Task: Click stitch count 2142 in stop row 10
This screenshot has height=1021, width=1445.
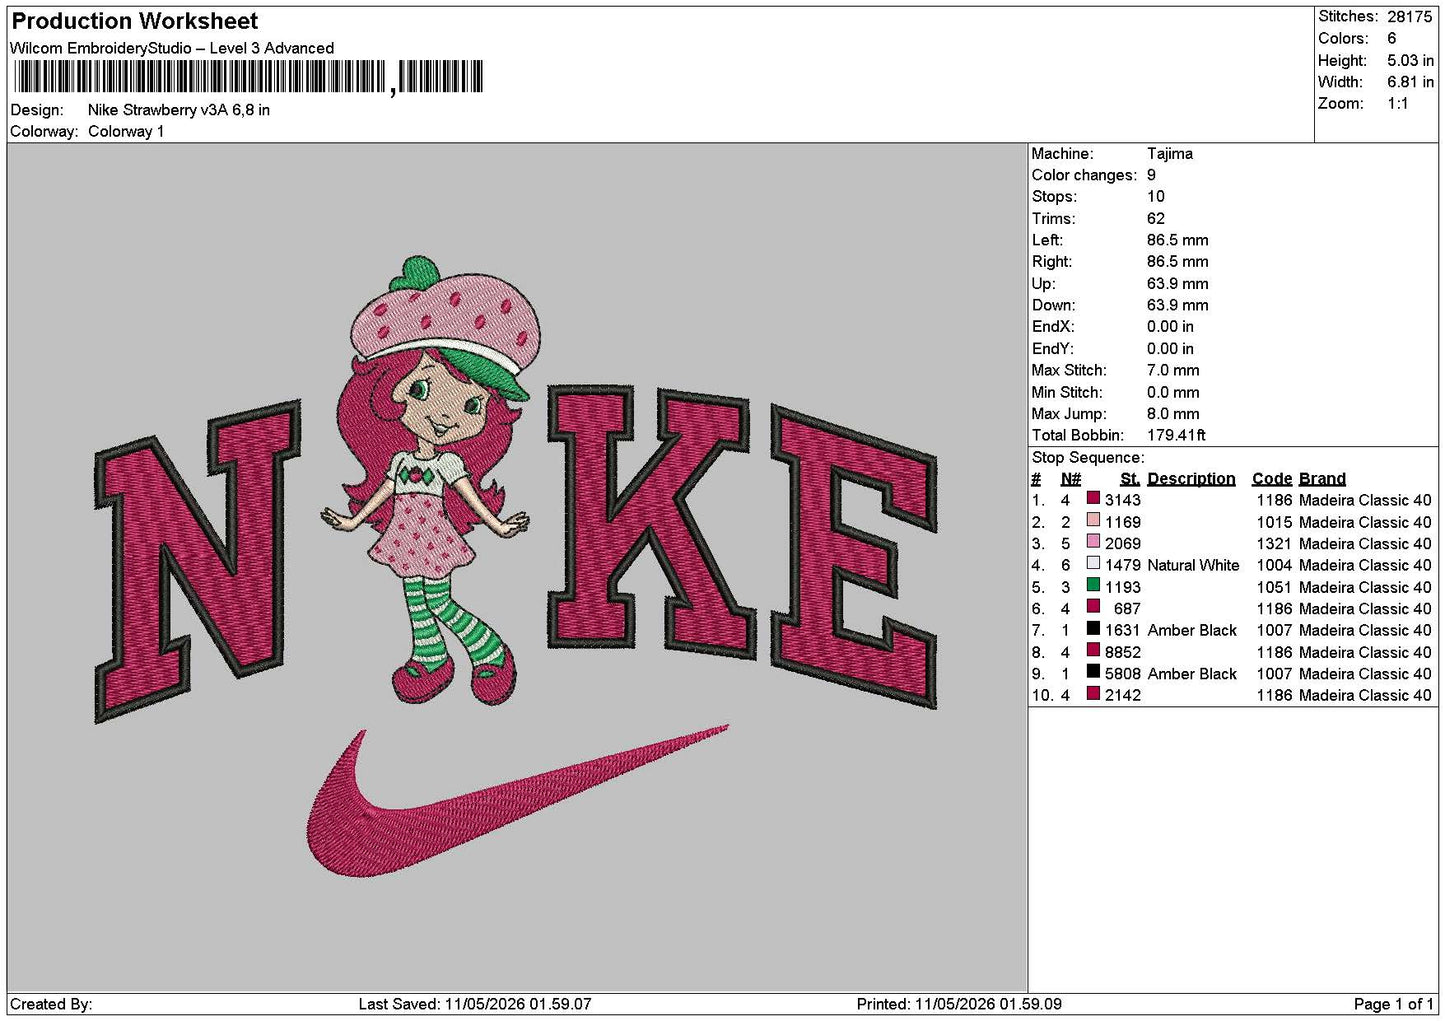Action: pos(1123,695)
